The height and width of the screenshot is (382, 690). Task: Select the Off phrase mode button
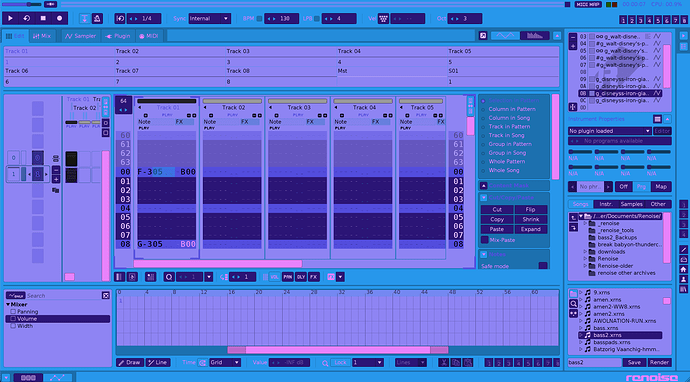coord(623,187)
